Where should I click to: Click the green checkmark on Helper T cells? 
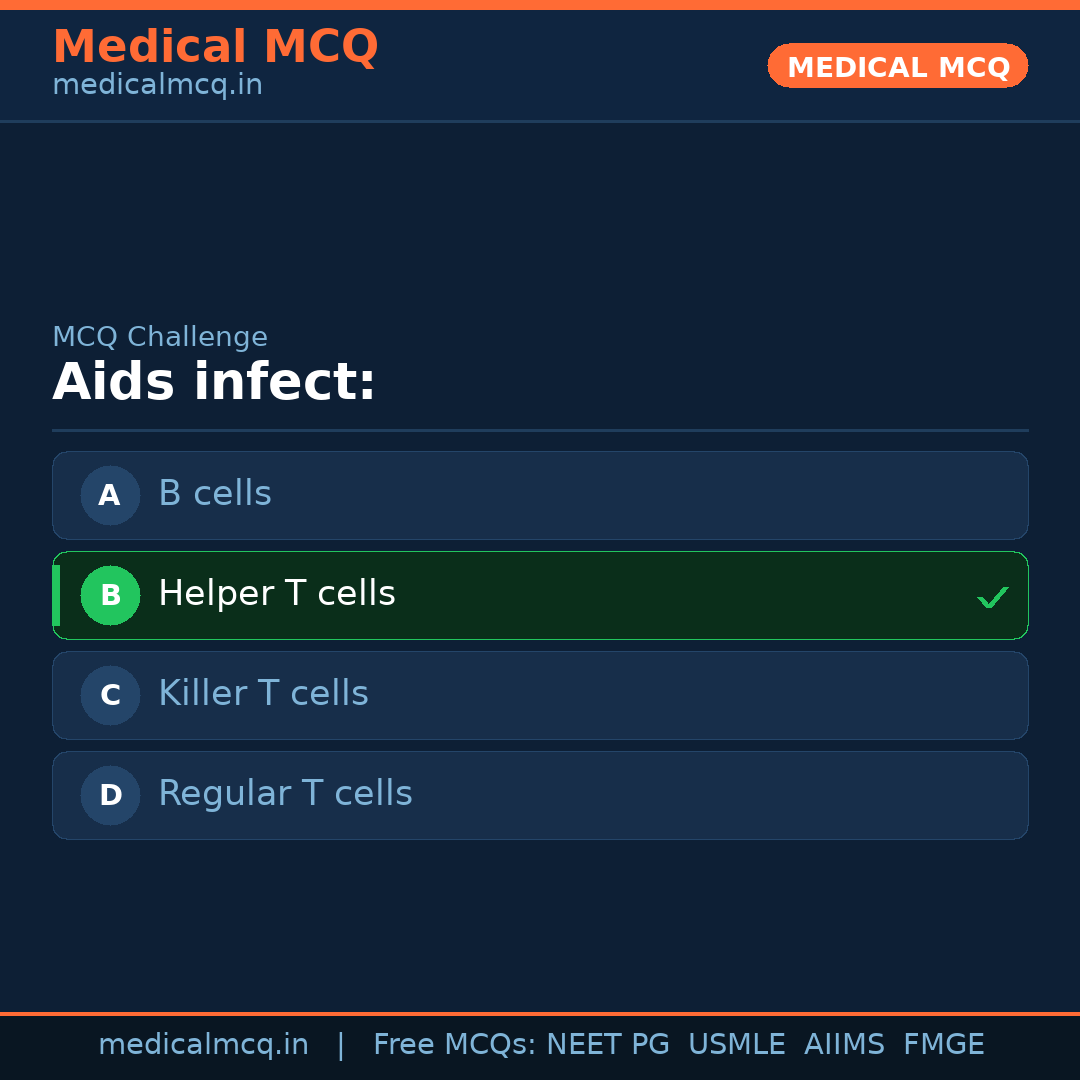point(993,597)
